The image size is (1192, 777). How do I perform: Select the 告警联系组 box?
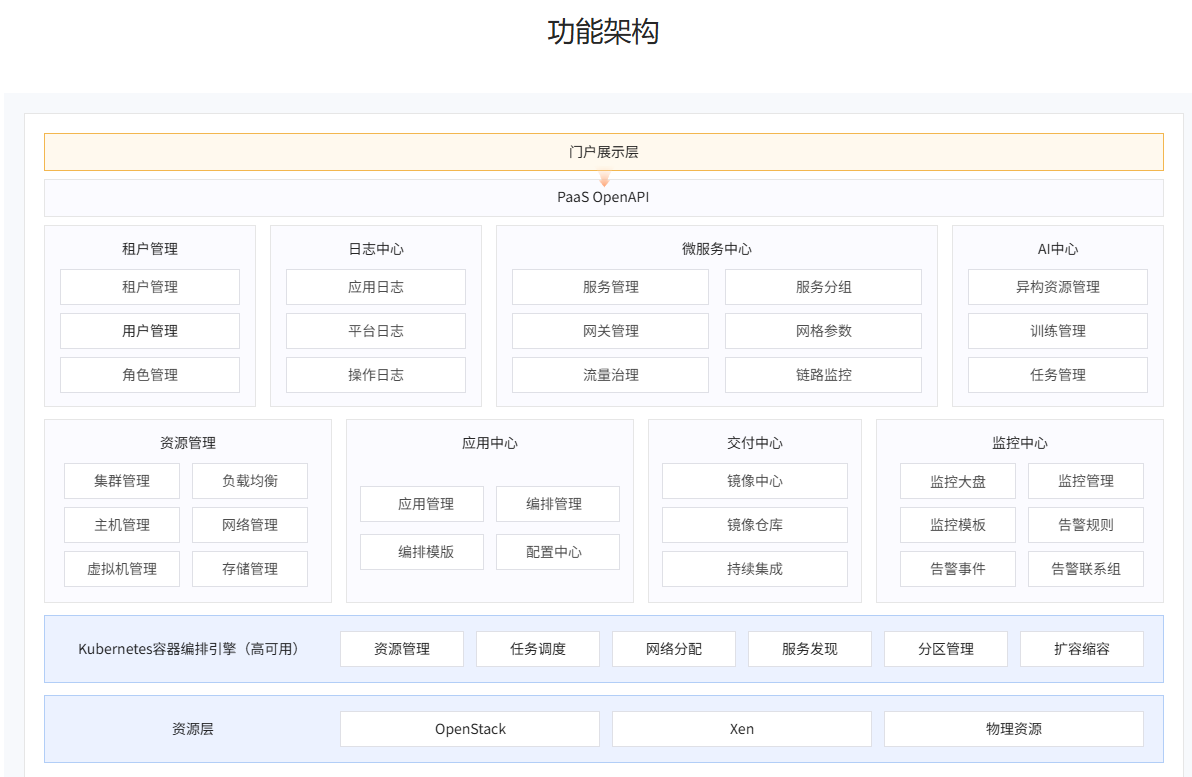coord(1085,569)
